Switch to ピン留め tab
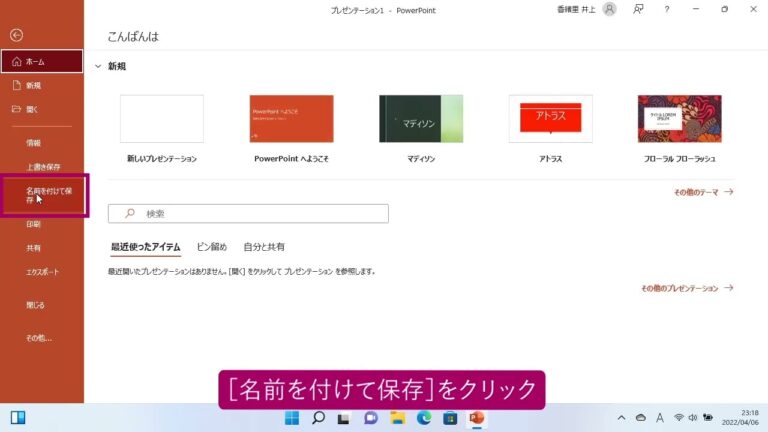 [x=212, y=247]
